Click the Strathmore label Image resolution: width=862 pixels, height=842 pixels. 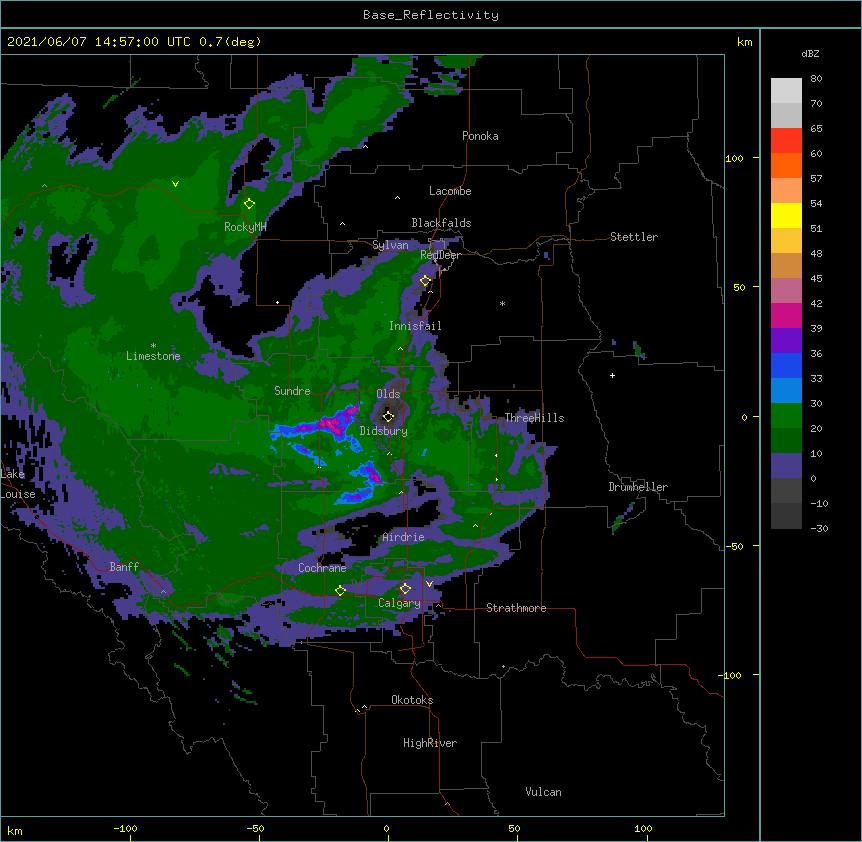(x=516, y=608)
